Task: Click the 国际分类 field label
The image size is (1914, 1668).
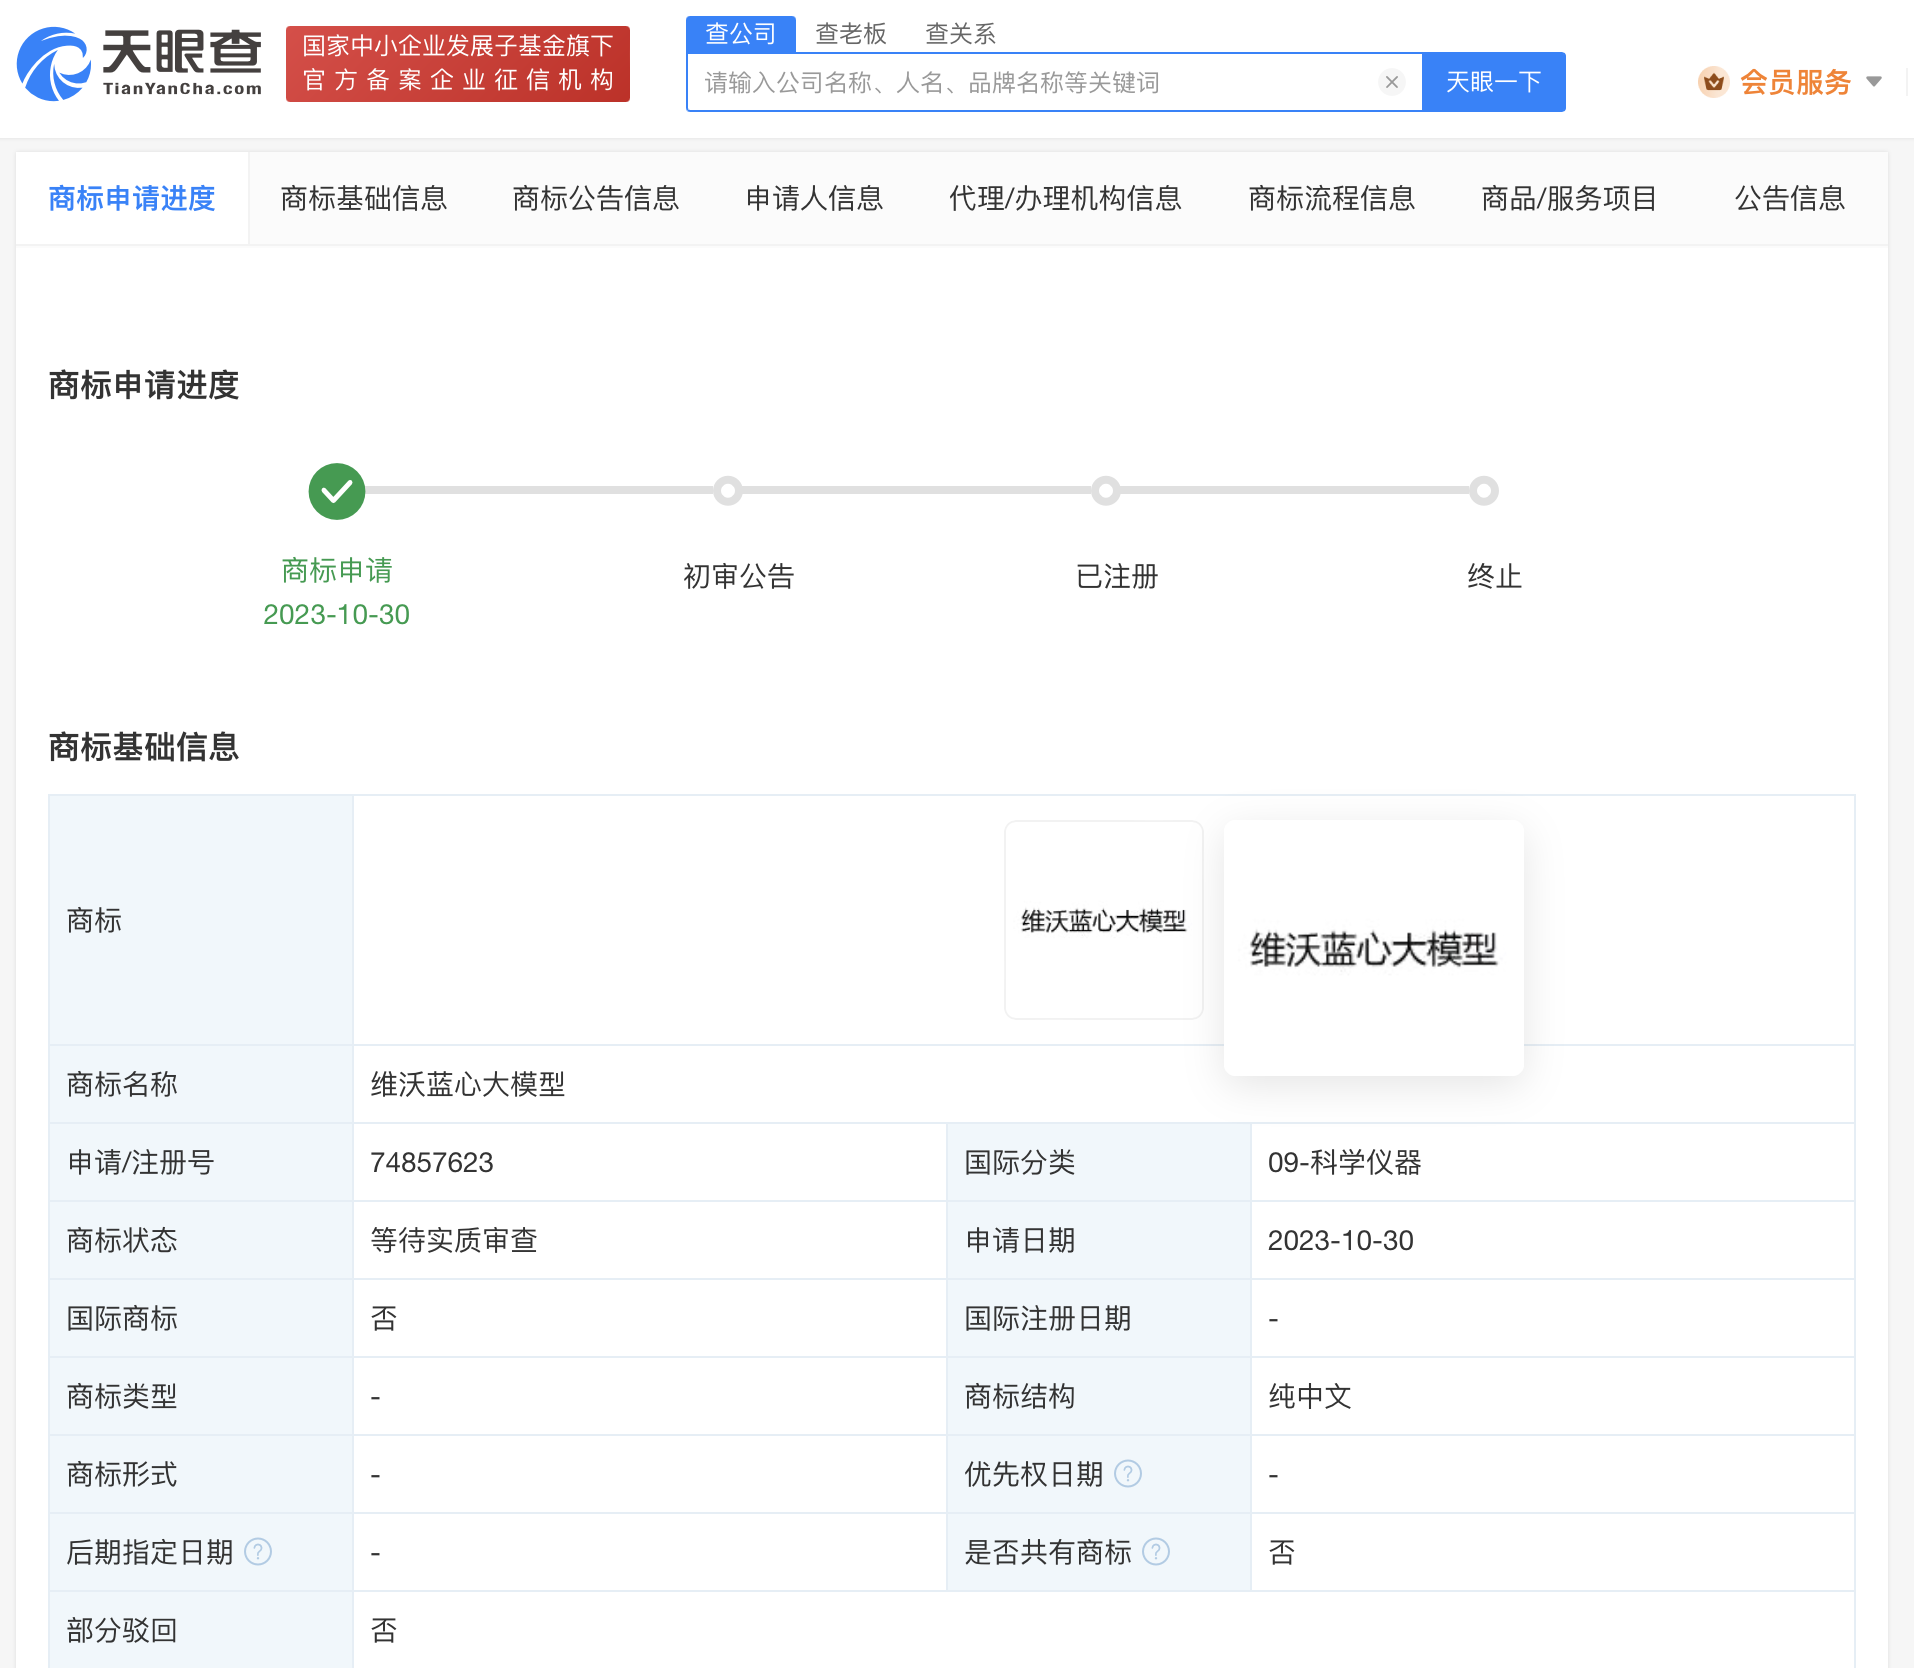Action: (1020, 1162)
